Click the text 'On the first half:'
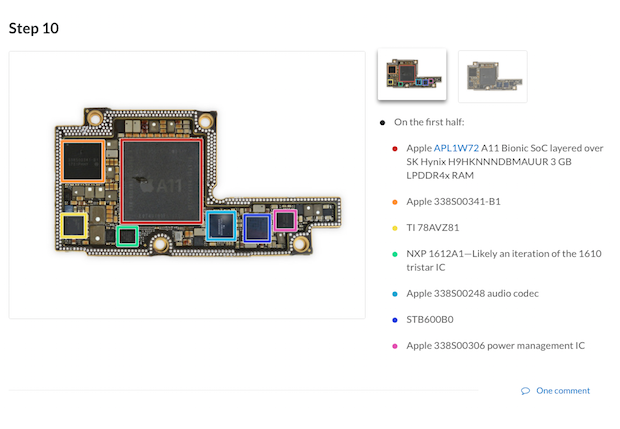Viewport: 620px width, 429px height. 429,122
